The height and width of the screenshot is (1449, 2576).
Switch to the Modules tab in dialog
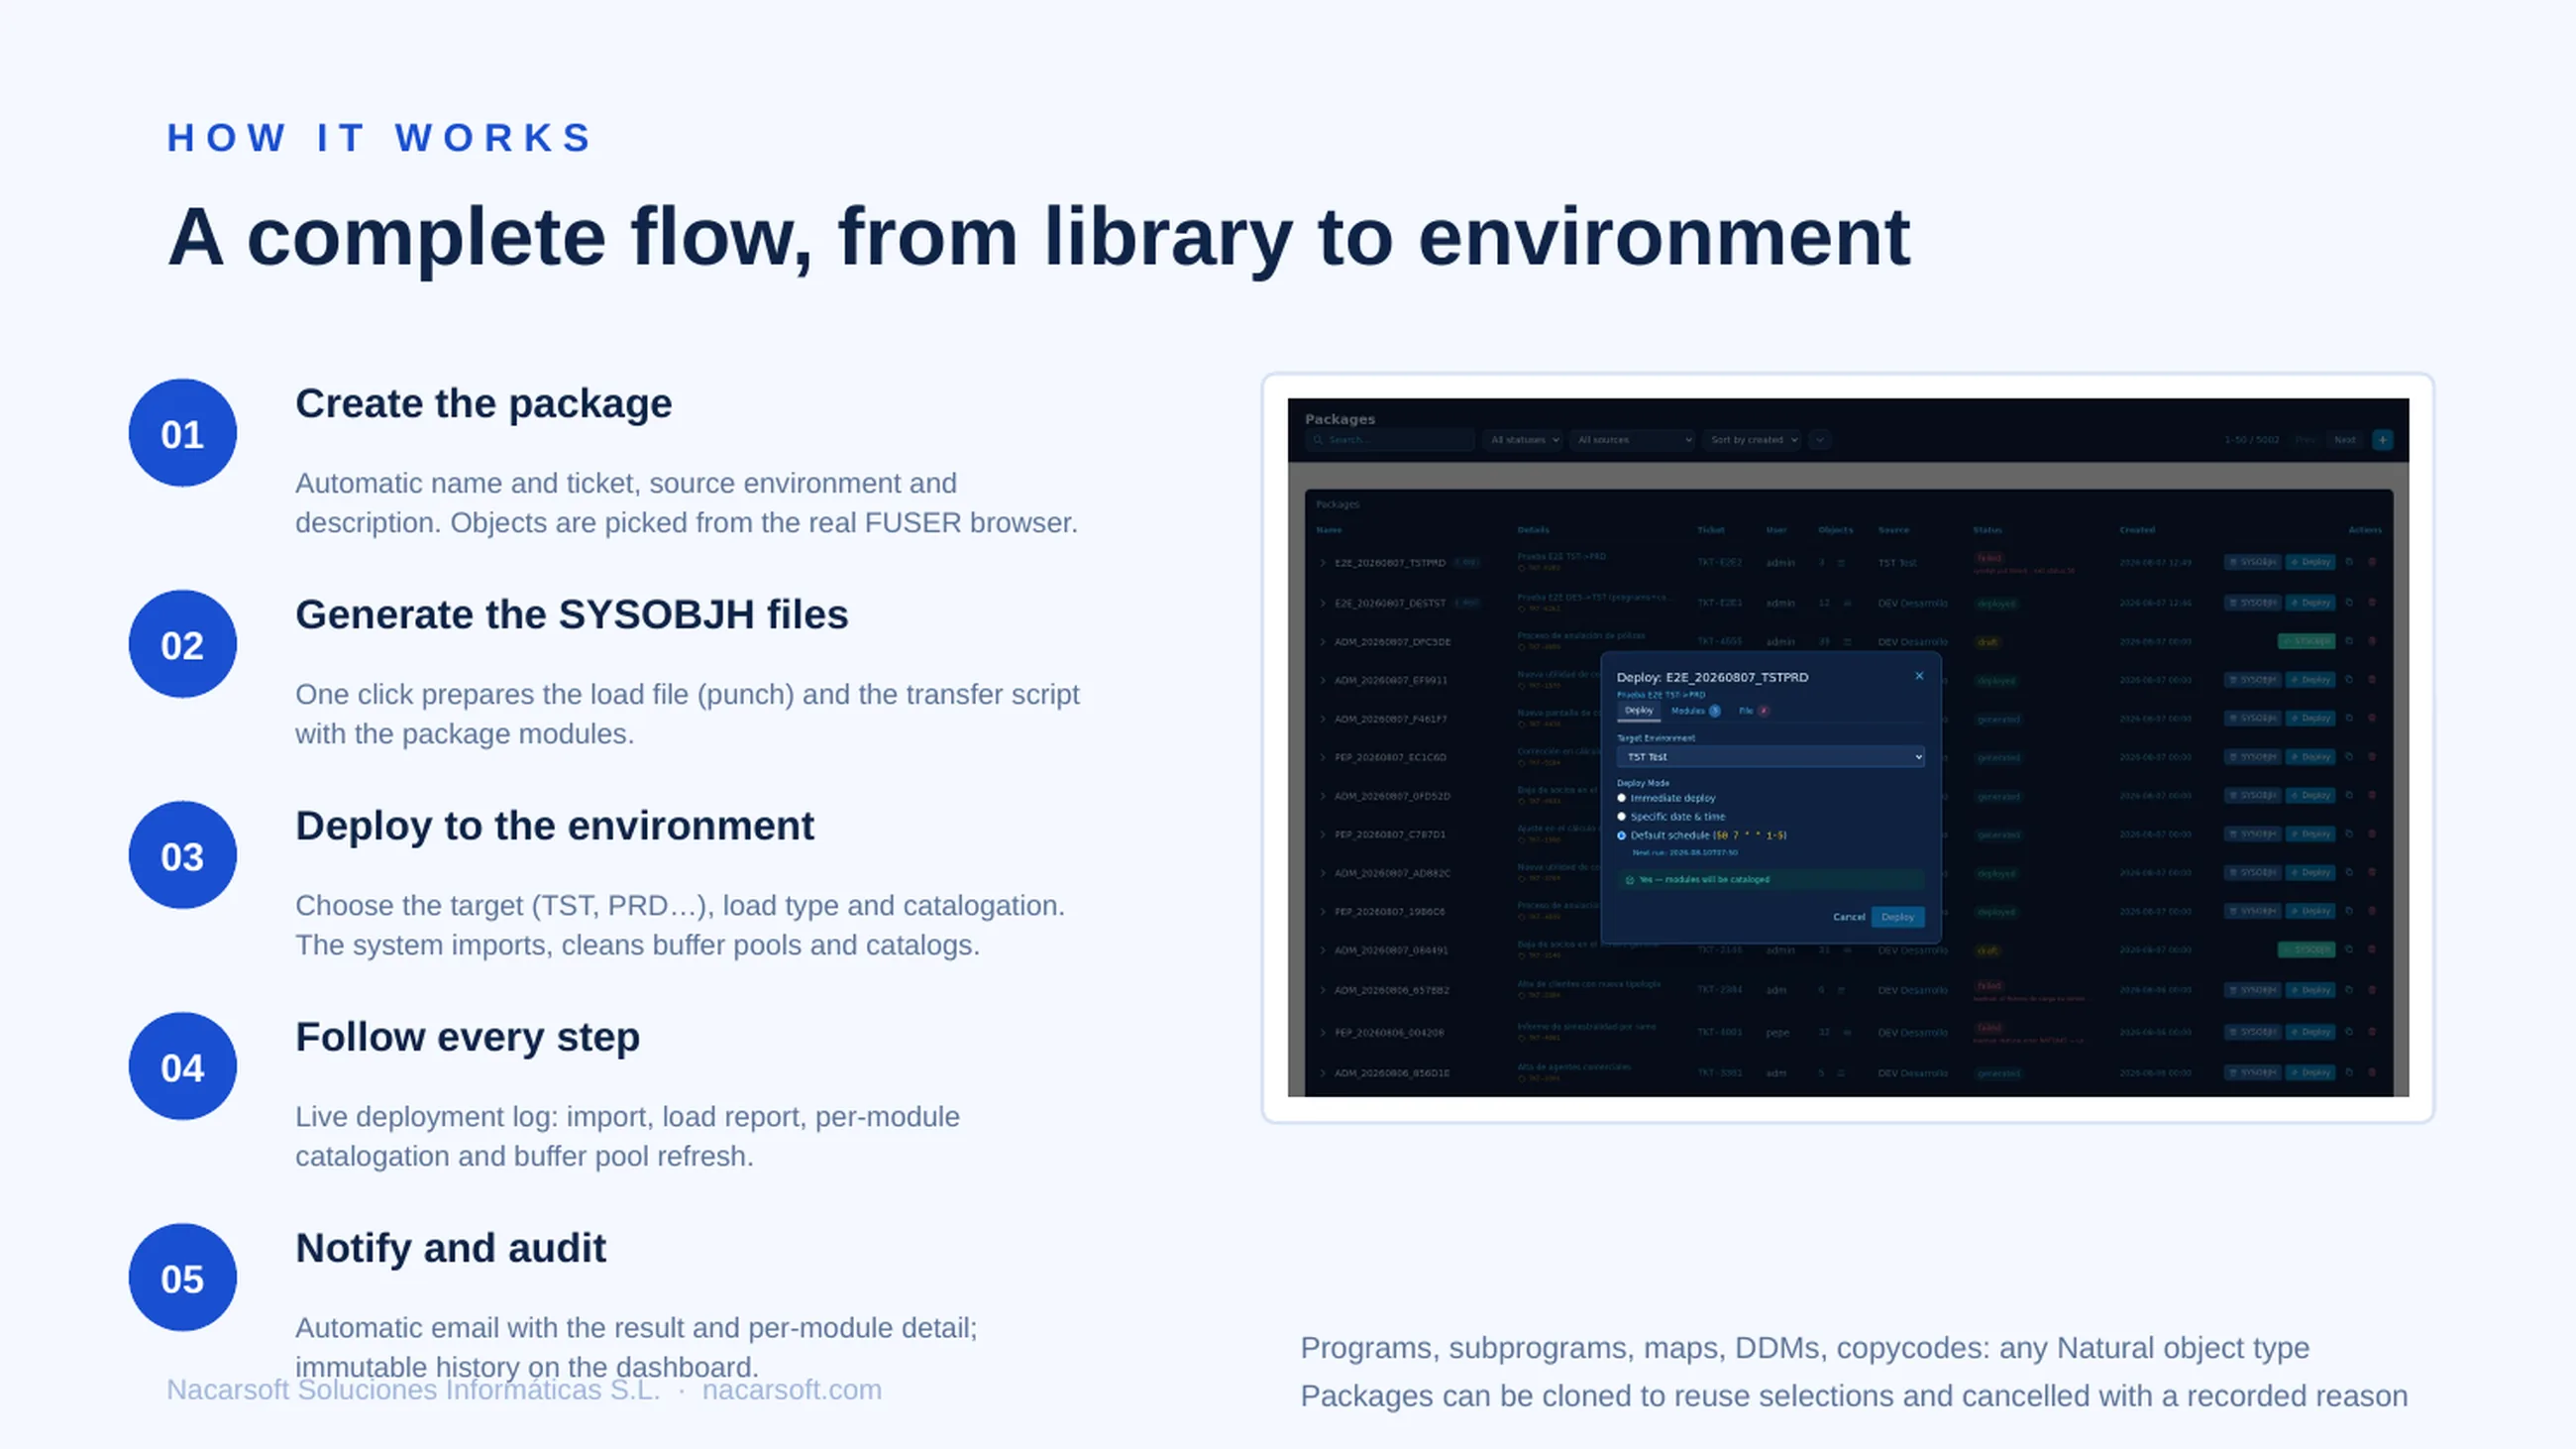[1695, 711]
